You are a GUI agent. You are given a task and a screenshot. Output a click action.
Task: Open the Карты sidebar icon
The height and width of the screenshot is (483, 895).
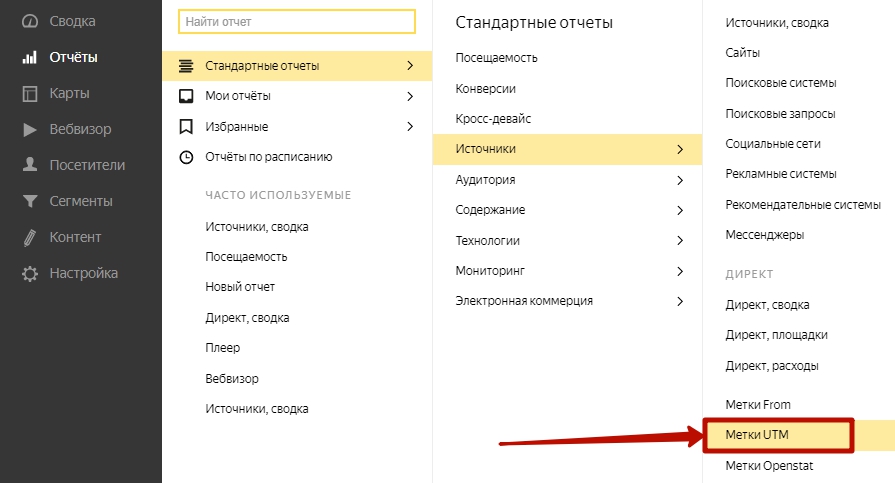(x=30, y=93)
